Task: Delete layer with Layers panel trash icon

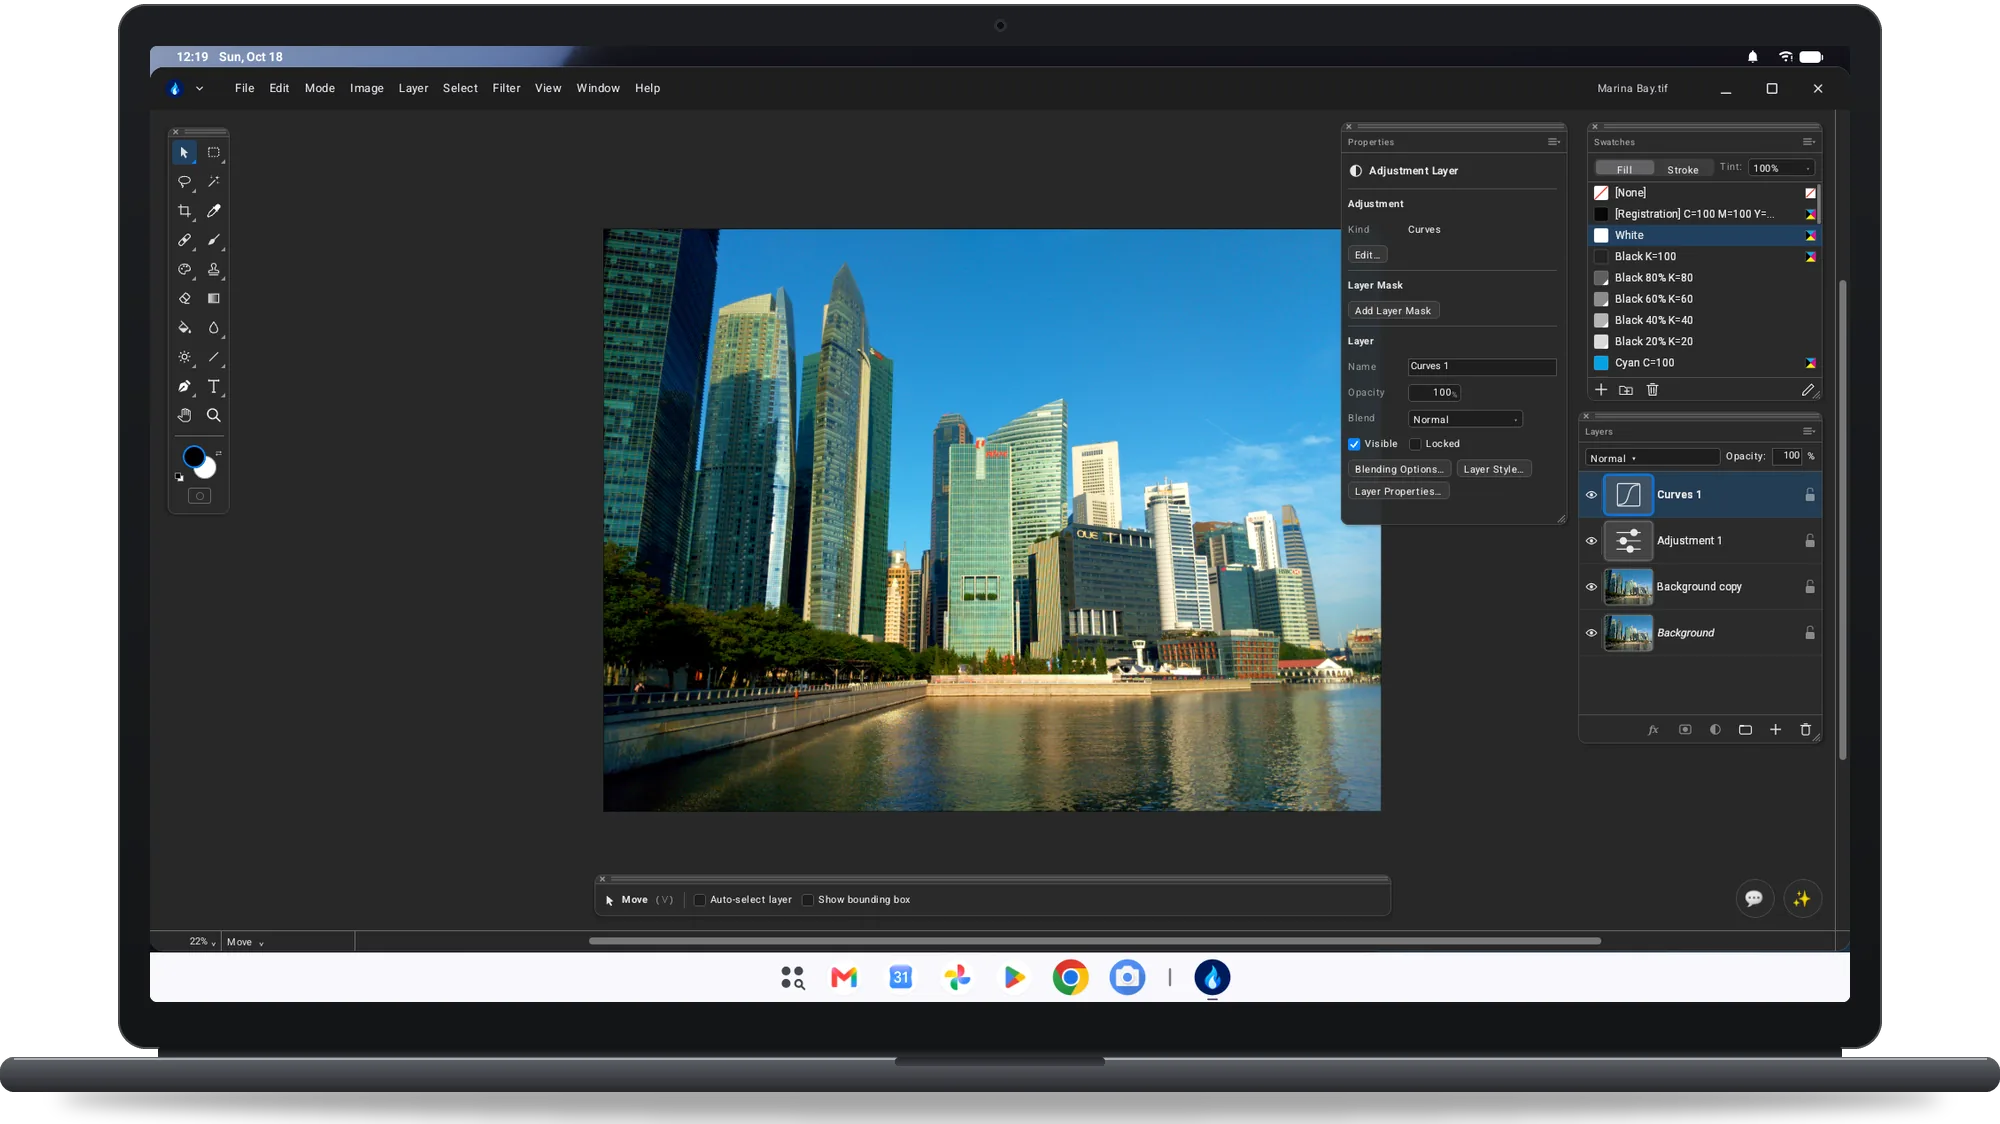Action: [1805, 730]
